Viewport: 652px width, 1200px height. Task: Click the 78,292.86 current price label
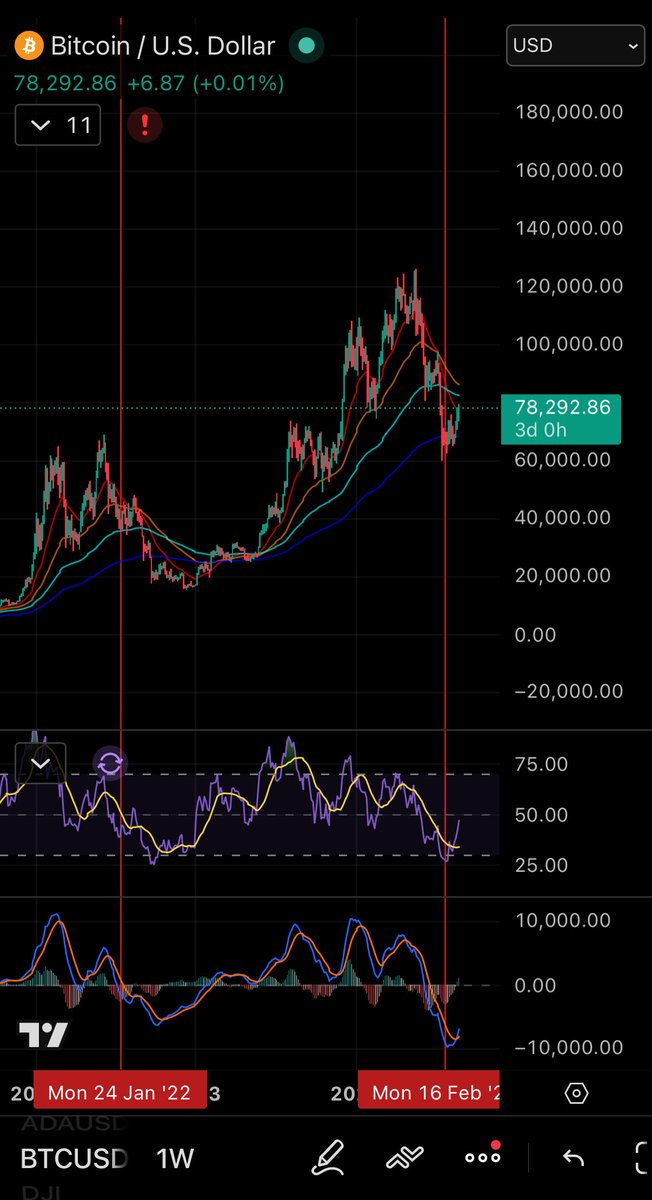(x=561, y=408)
